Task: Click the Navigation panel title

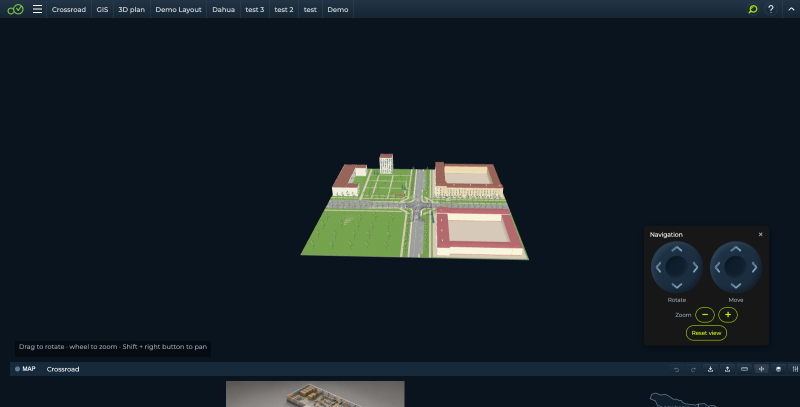Action: pyautogui.click(x=666, y=235)
